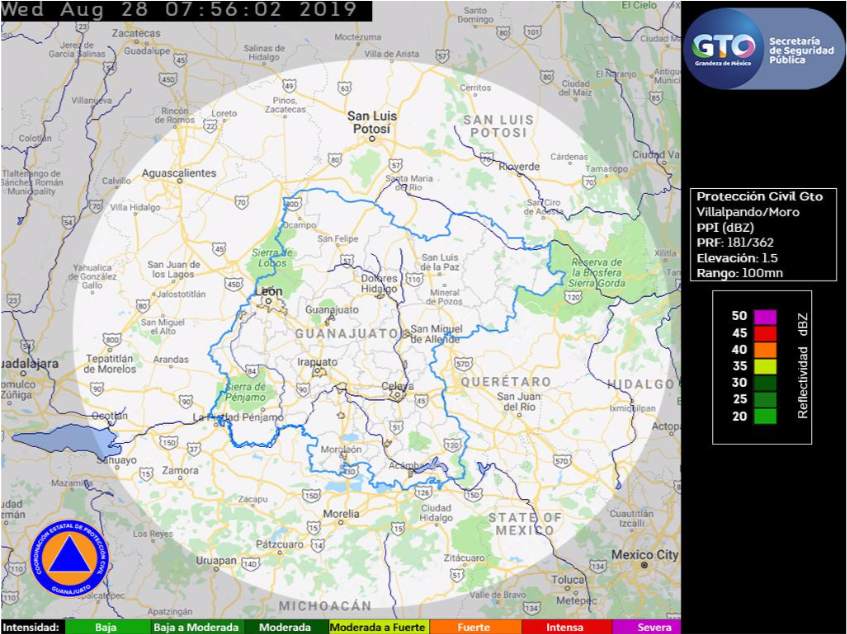Click the Dolores Hidalgo label
The image size is (847, 634).
379,284
